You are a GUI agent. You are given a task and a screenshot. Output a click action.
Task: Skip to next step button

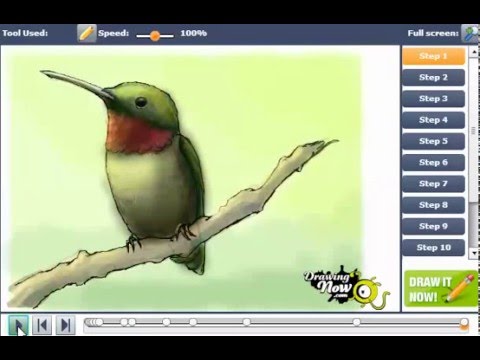65,325
